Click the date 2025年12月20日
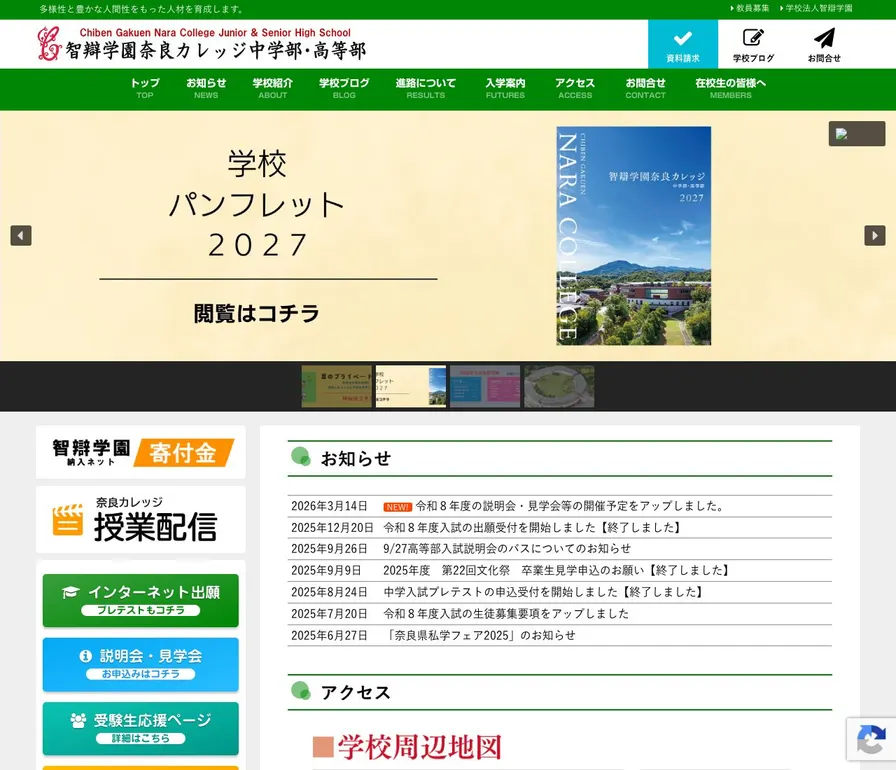The width and height of the screenshot is (896, 770). click(x=332, y=527)
